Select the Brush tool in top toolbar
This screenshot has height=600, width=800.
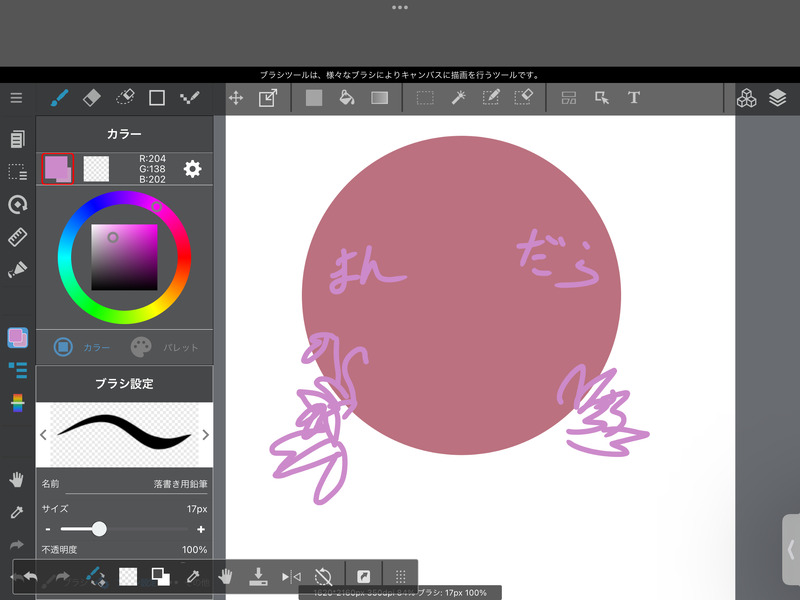pos(60,97)
